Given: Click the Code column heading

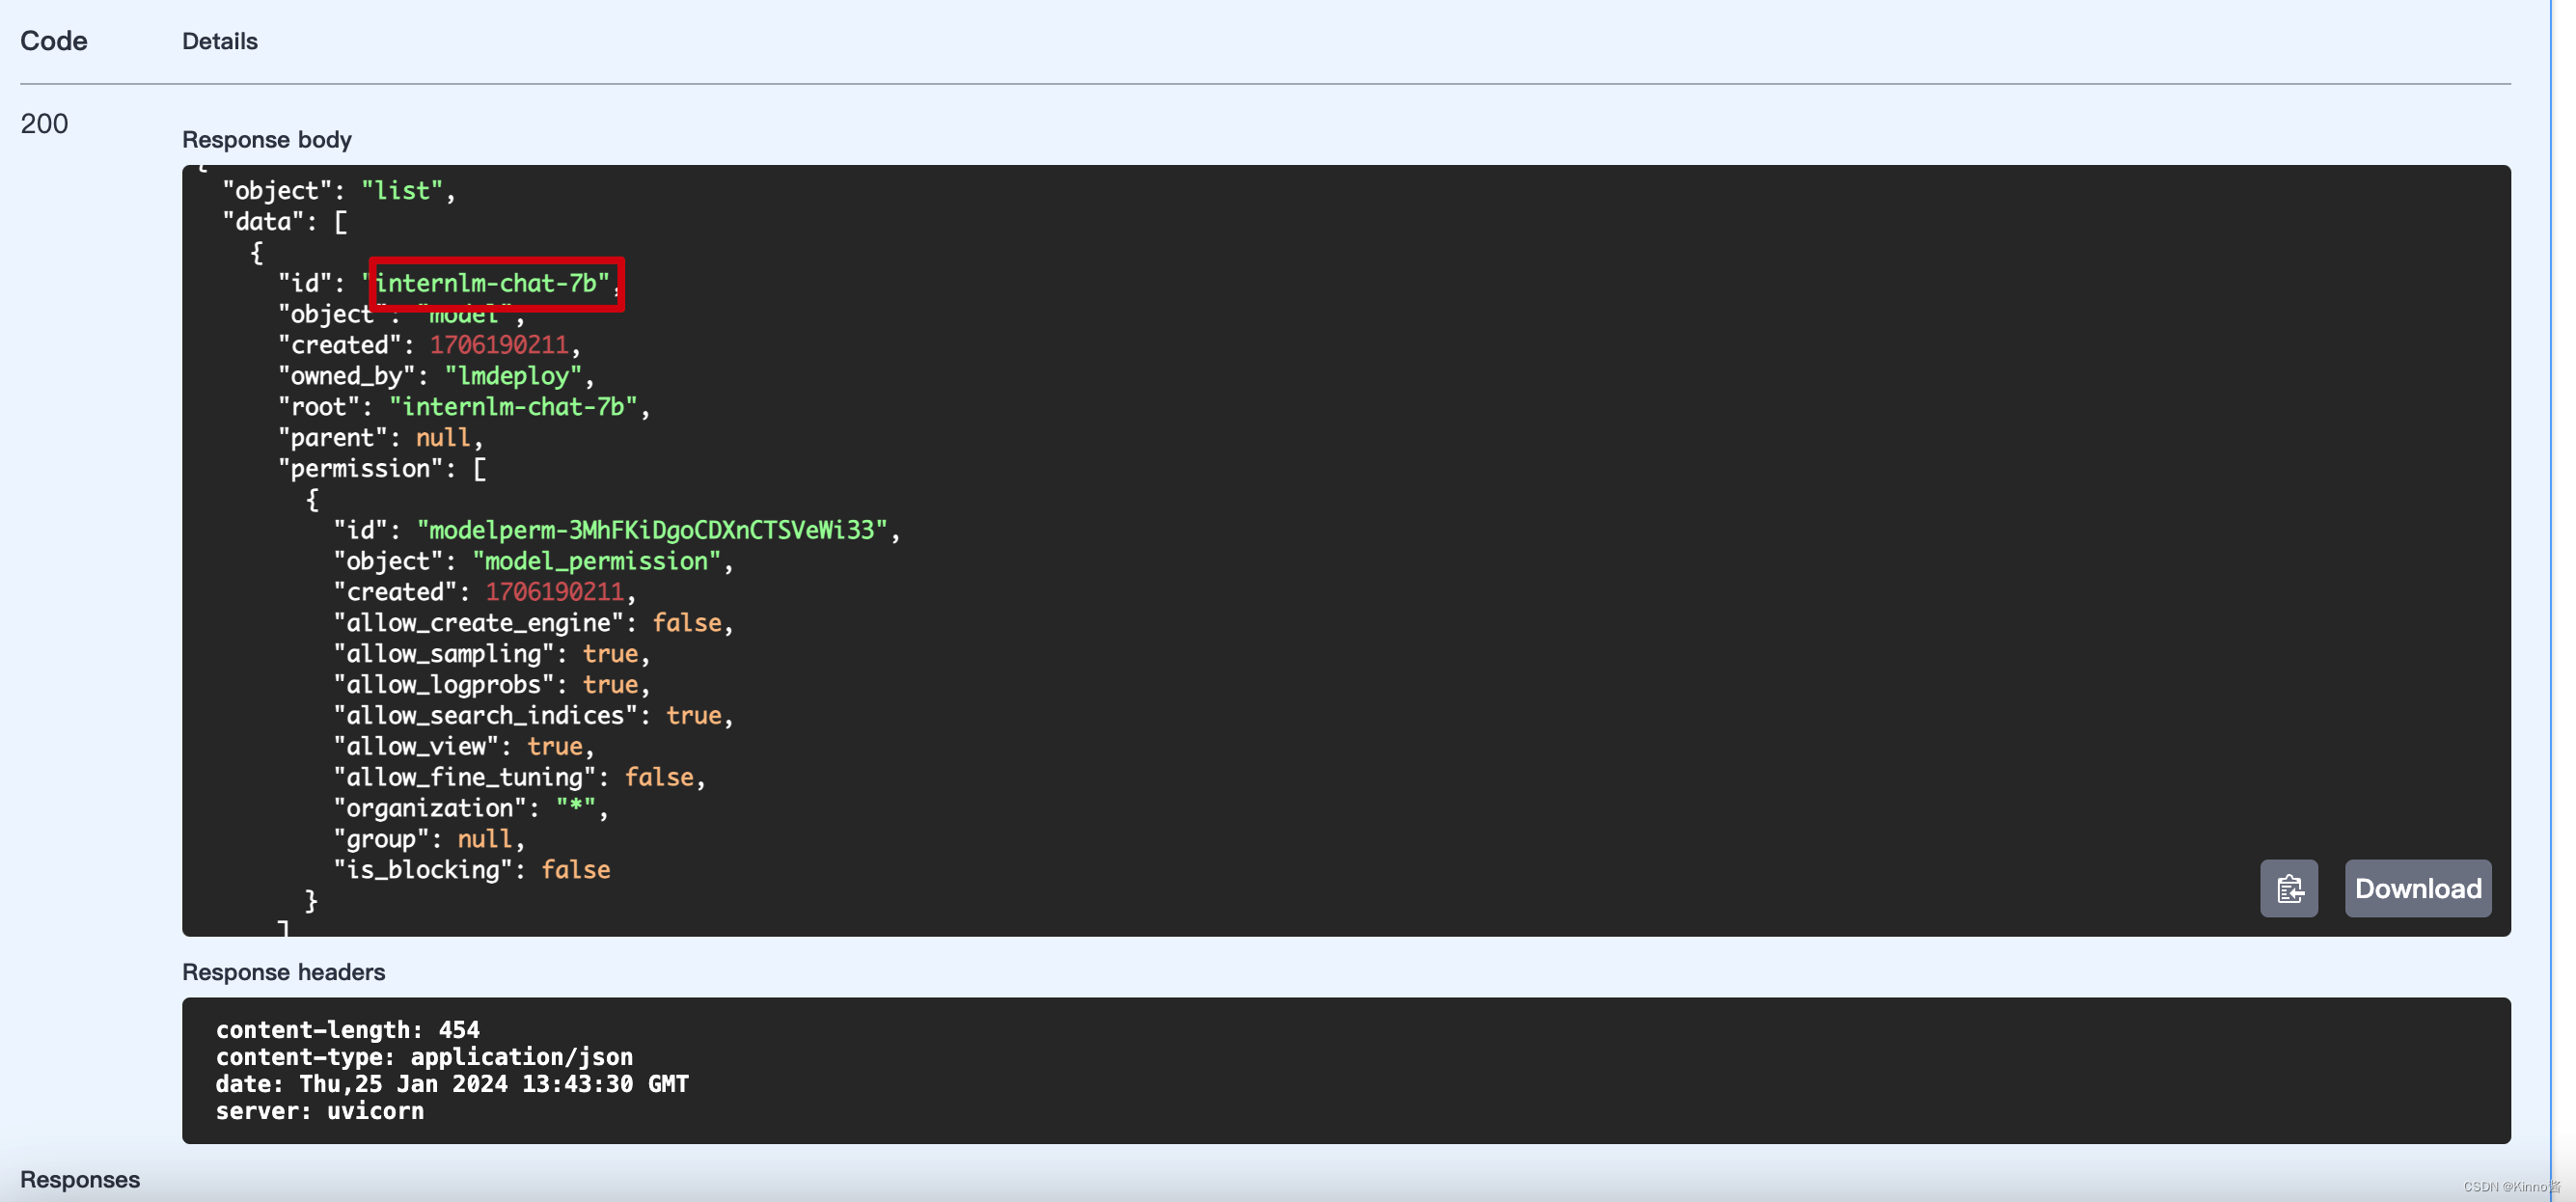Looking at the screenshot, I should point(53,41).
